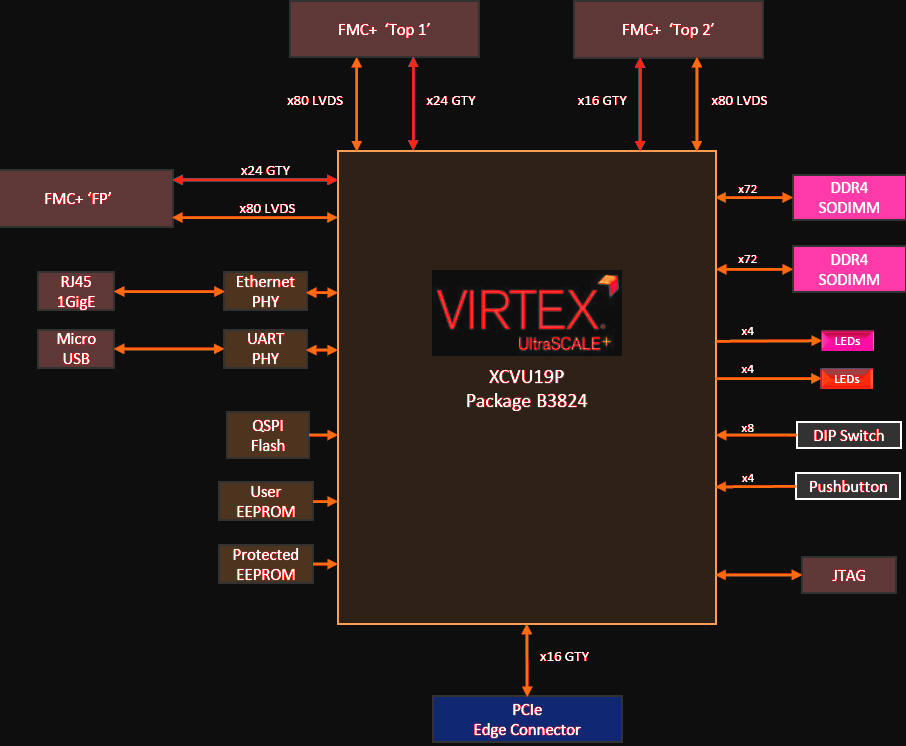Select the User EEPROM block
The height and width of the screenshot is (746, 906).
coord(266,501)
